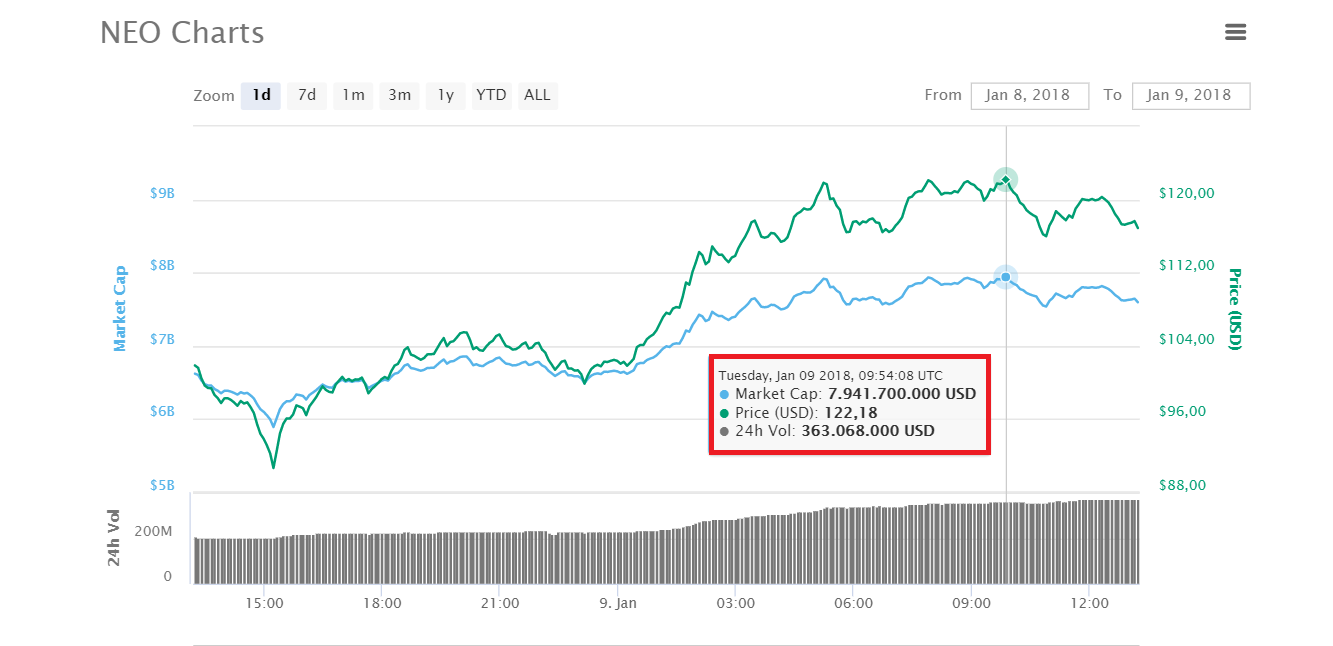Zoom chart to 1y

coord(445,95)
